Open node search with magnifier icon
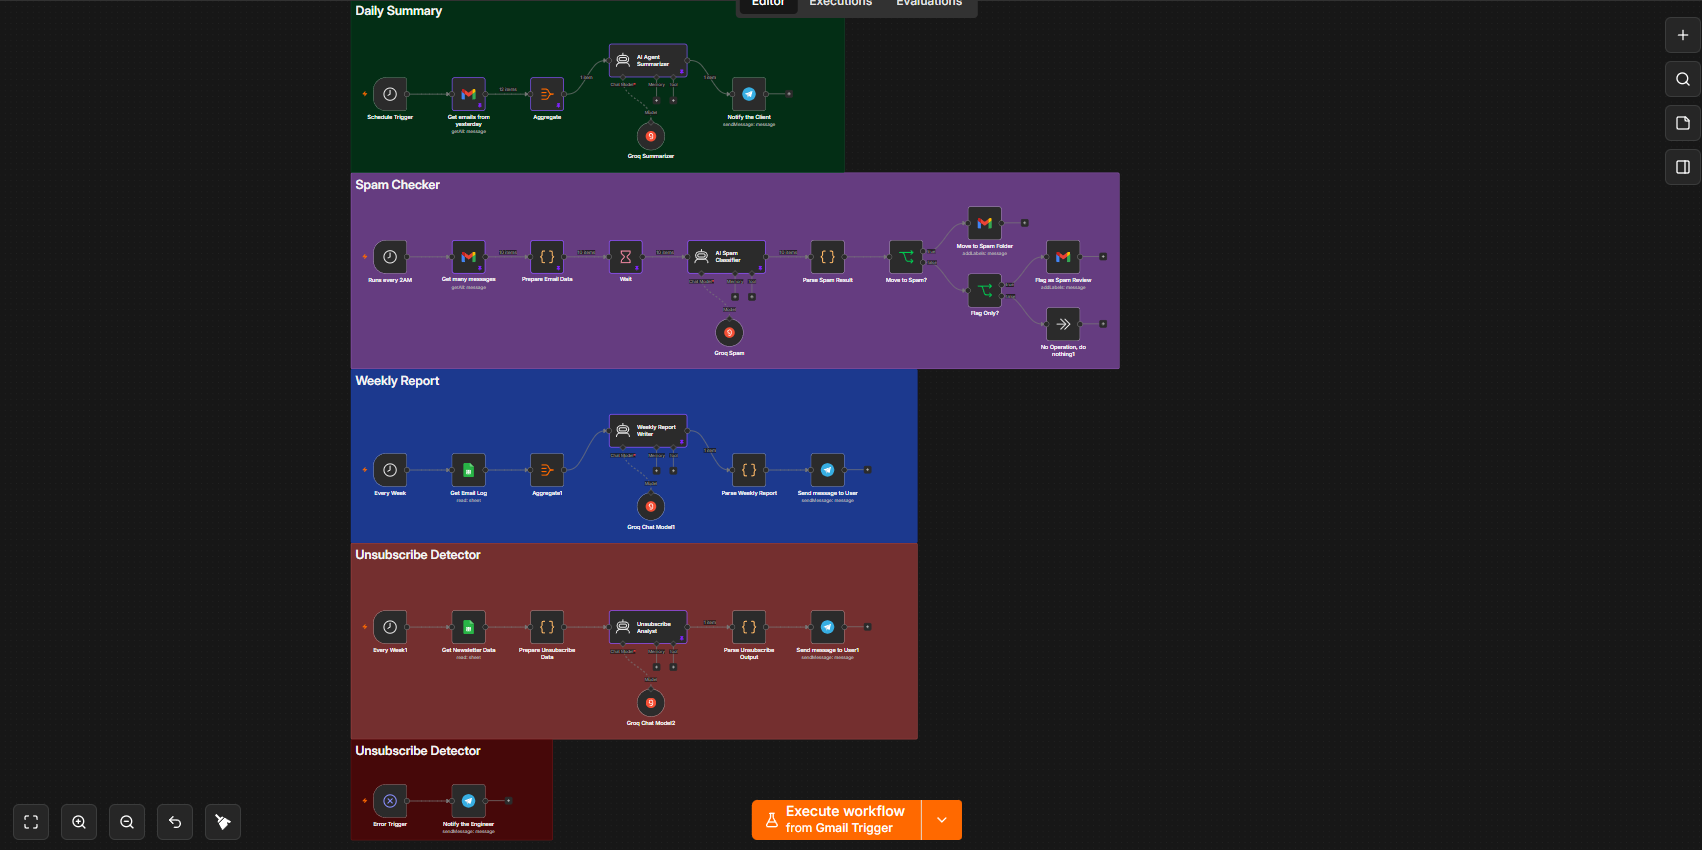Viewport: 1702px width, 850px height. click(x=1683, y=79)
